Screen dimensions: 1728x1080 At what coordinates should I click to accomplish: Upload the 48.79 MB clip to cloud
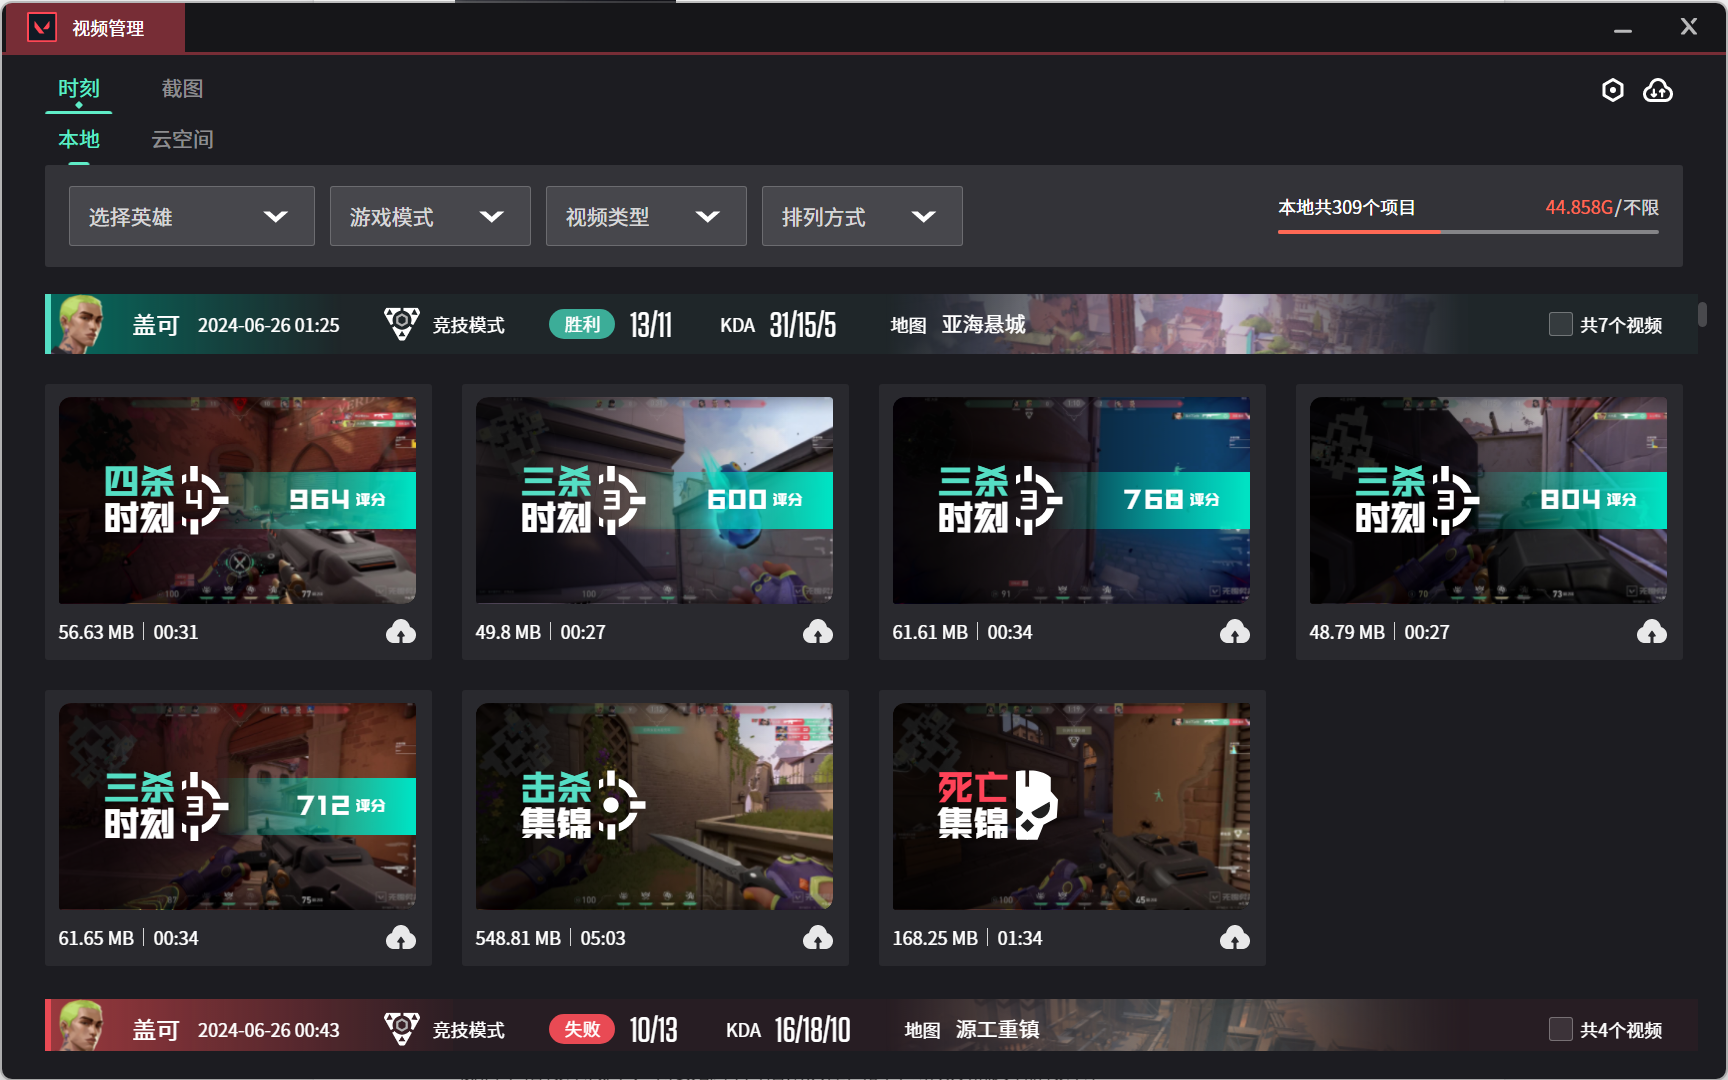click(1652, 632)
